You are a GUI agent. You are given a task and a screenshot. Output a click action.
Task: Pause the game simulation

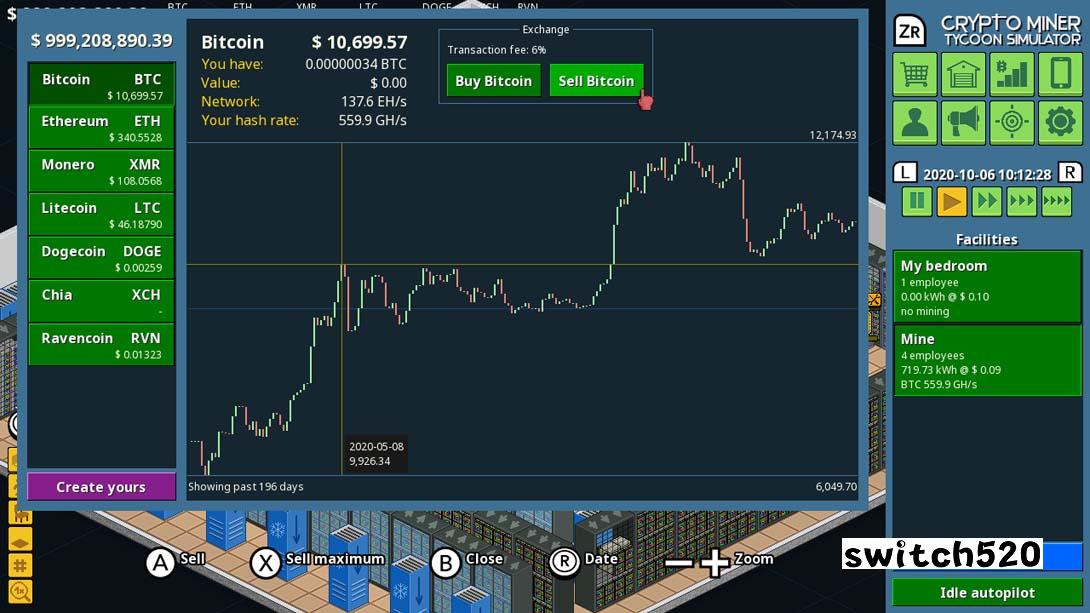tap(916, 202)
